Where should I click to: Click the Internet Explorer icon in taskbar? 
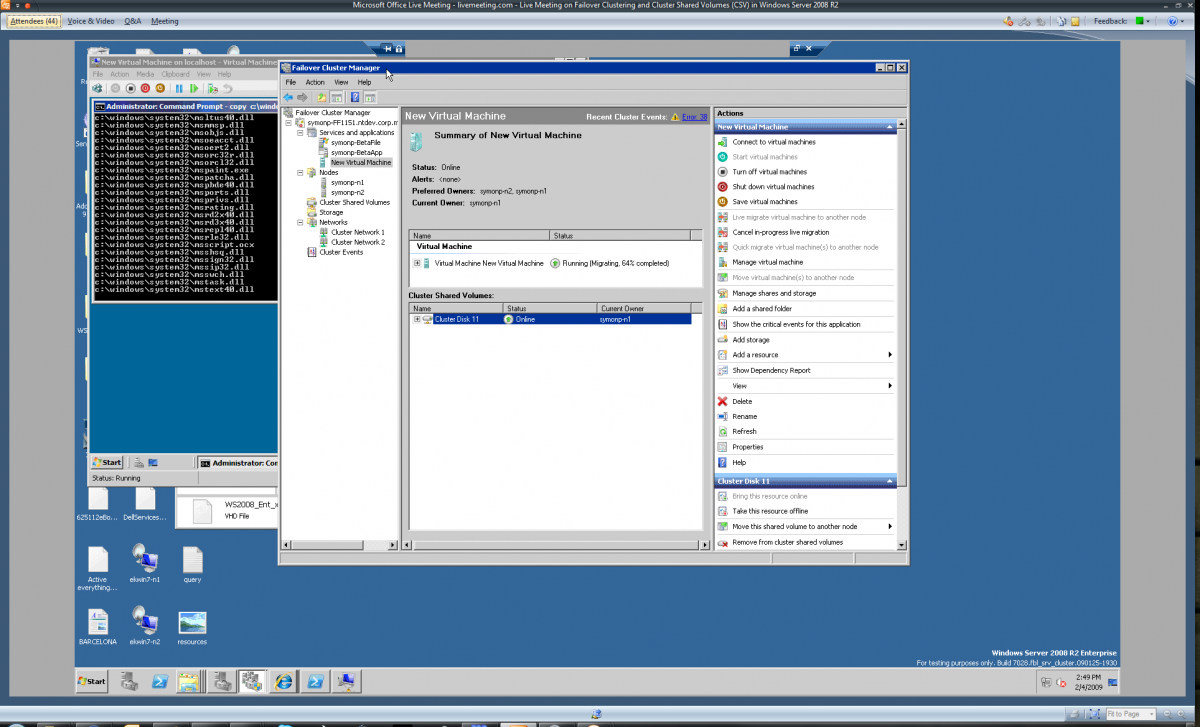tap(283, 681)
